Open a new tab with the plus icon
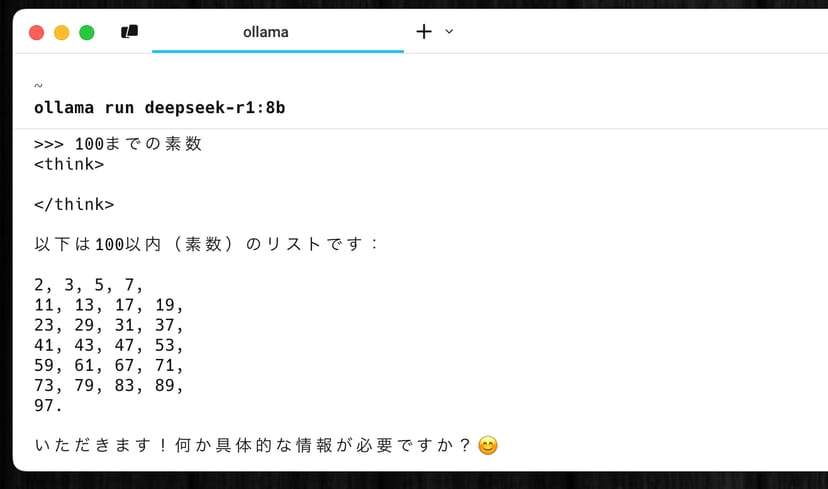Image resolution: width=828 pixels, height=489 pixels. click(424, 32)
